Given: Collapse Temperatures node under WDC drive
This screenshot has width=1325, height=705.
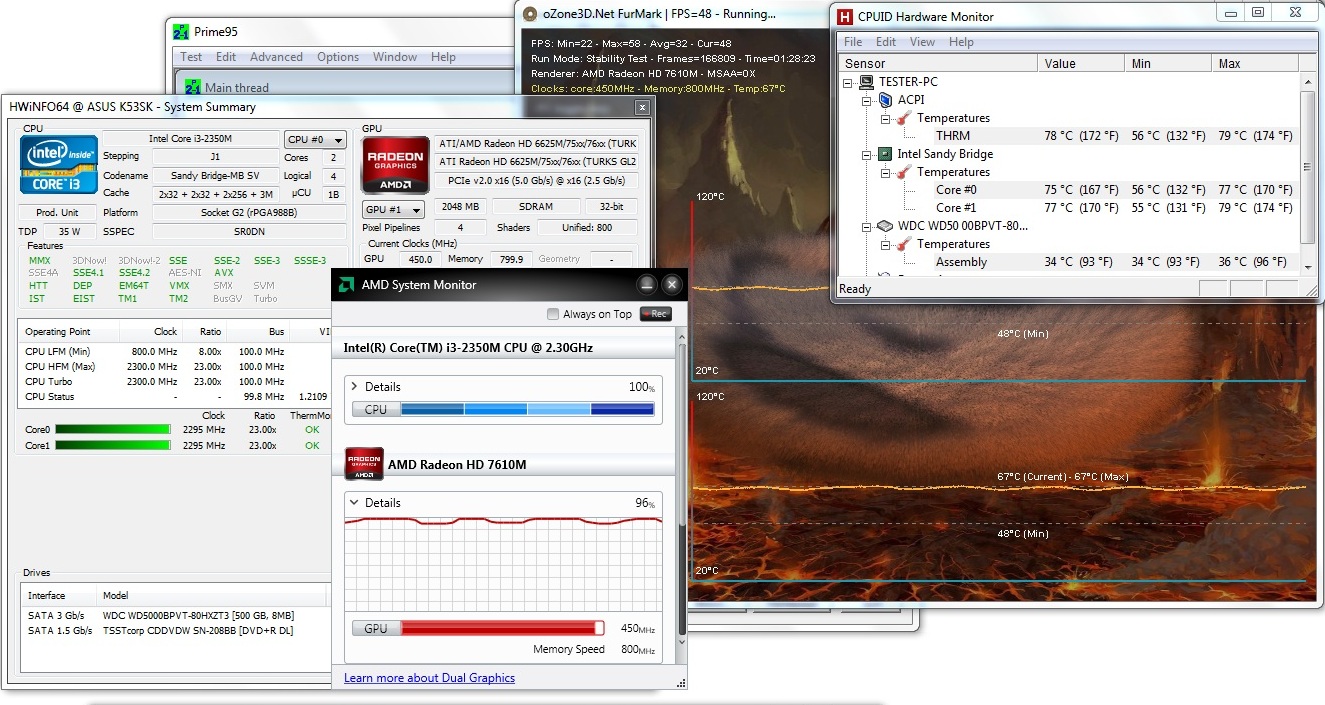Looking at the screenshot, I should (885, 244).
